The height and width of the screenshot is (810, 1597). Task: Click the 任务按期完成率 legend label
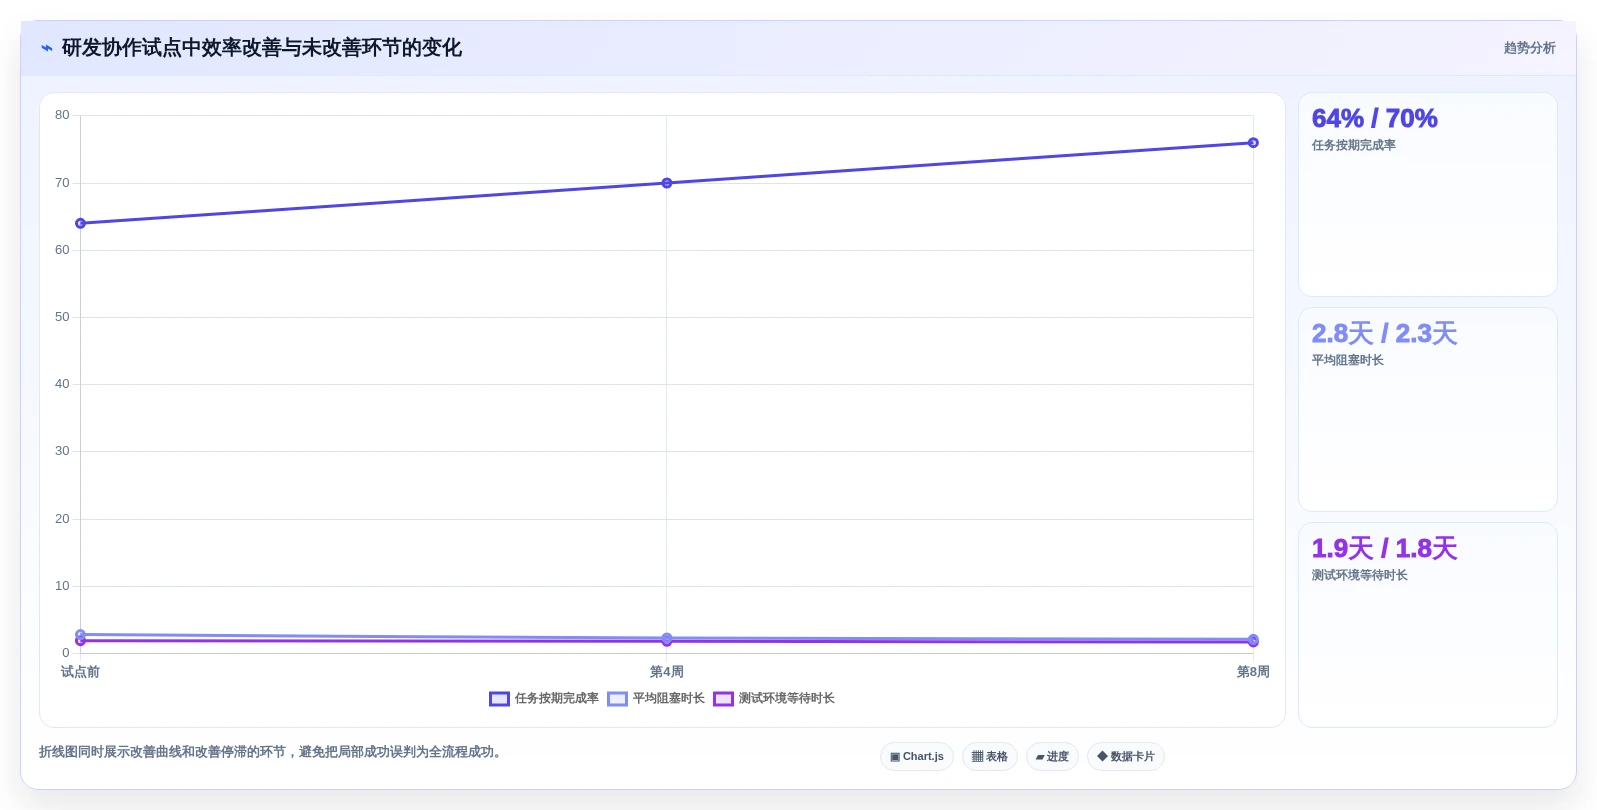pyautogui.click(x=557, y=699)
